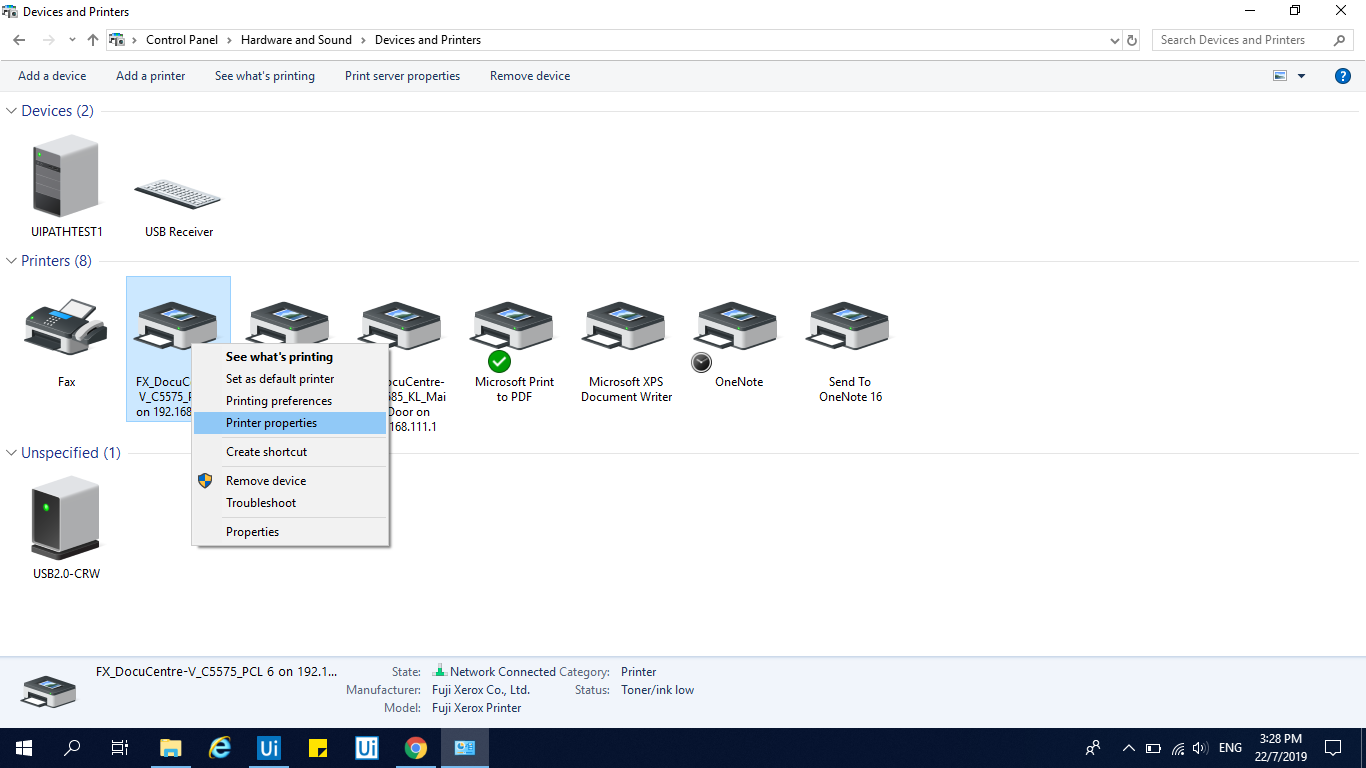This screenshot has height=768, width=1366.
Task: Click the Toner/ink low status text
Action: click(657, 690)
